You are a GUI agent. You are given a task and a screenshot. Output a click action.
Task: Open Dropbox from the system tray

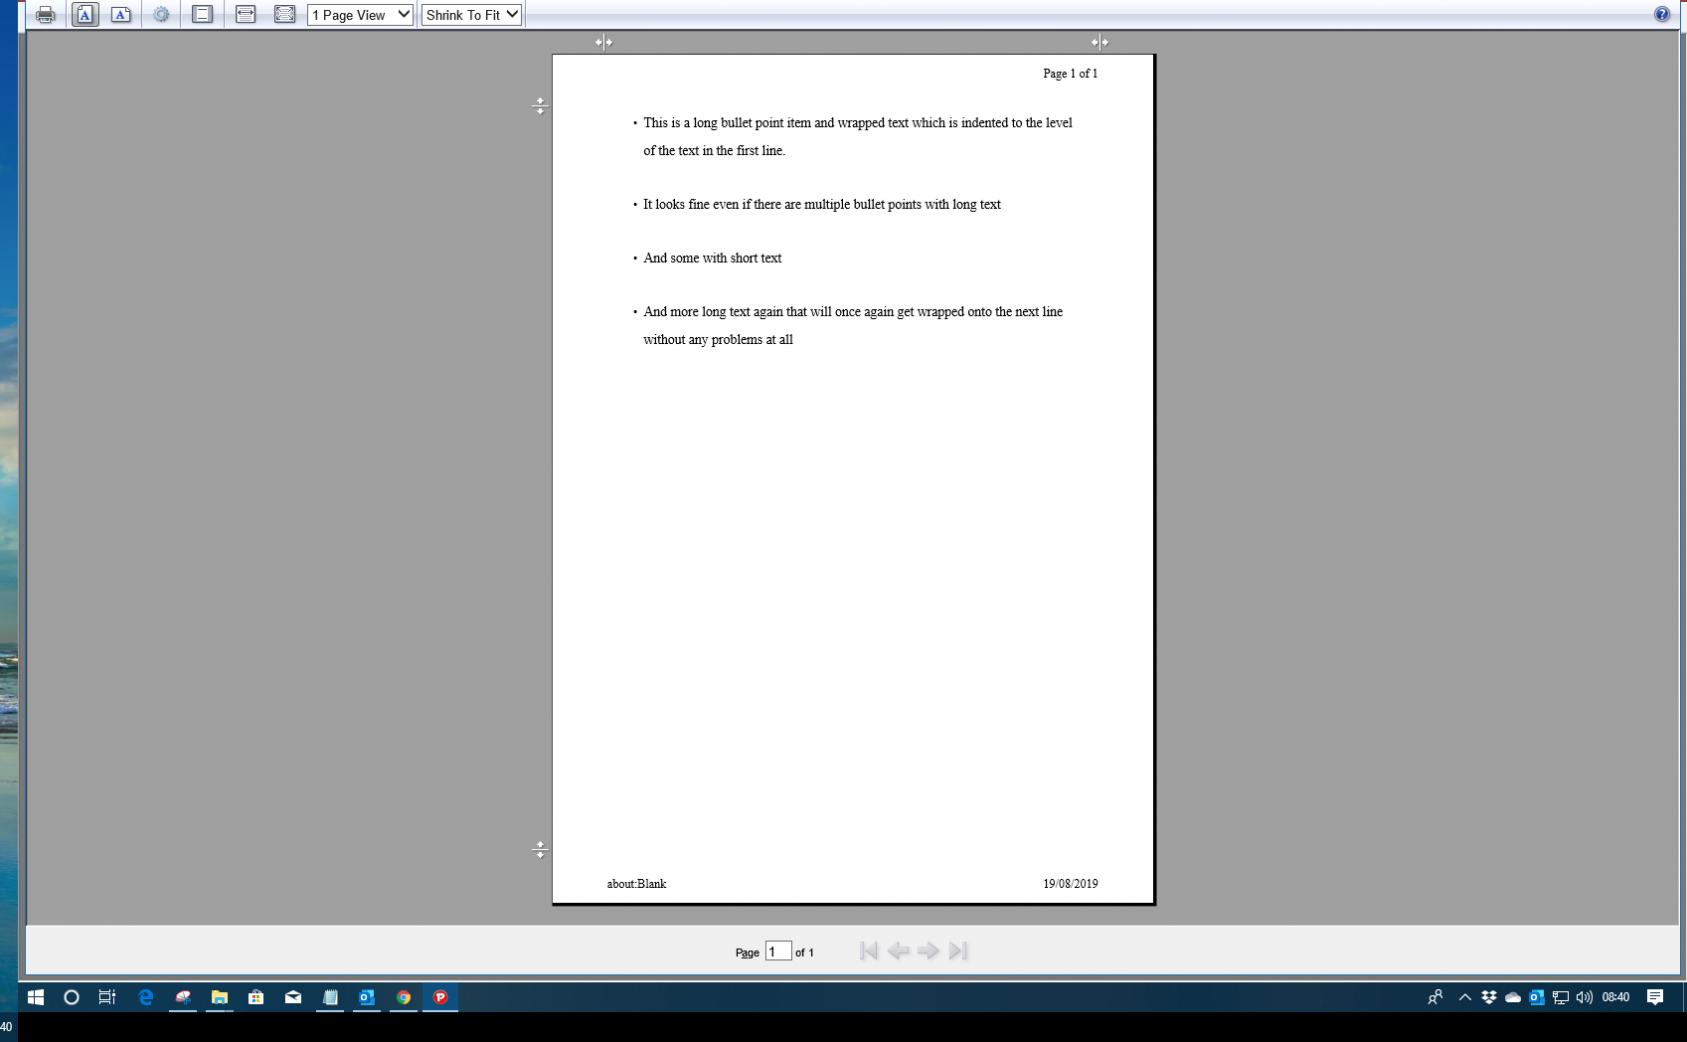(x=1489, y=997)
